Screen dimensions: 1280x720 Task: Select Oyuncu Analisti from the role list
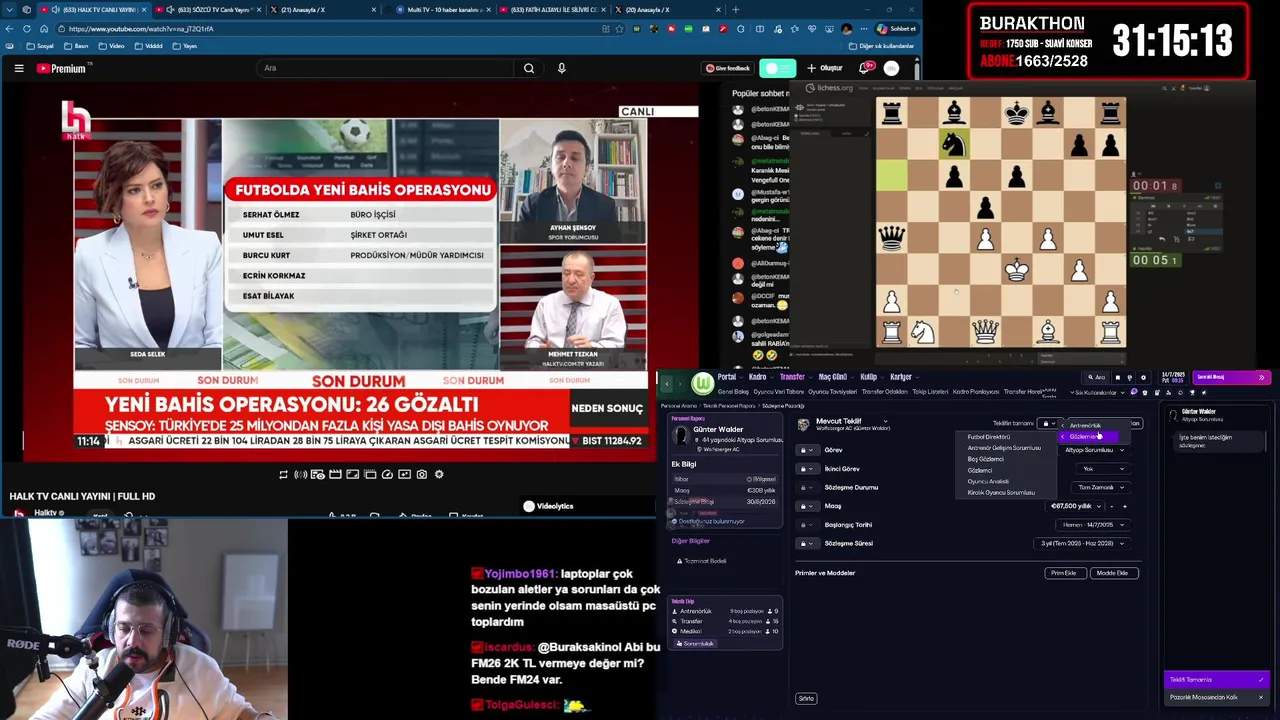[988, 482]
